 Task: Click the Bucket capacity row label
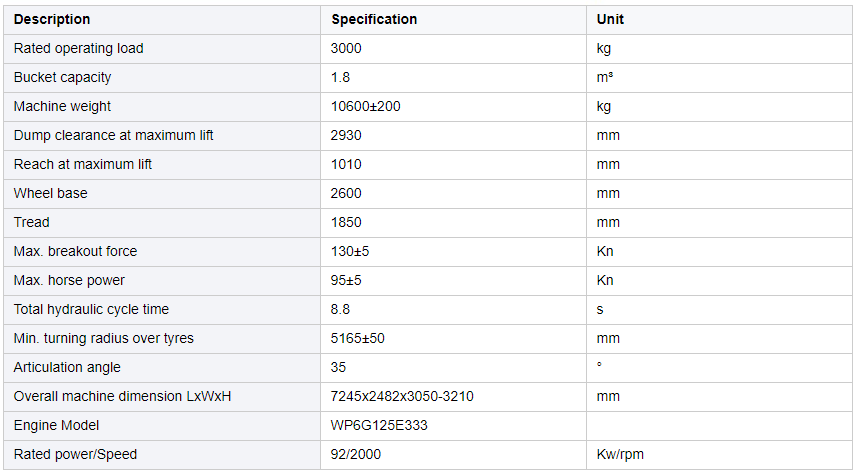coord(62,78)
